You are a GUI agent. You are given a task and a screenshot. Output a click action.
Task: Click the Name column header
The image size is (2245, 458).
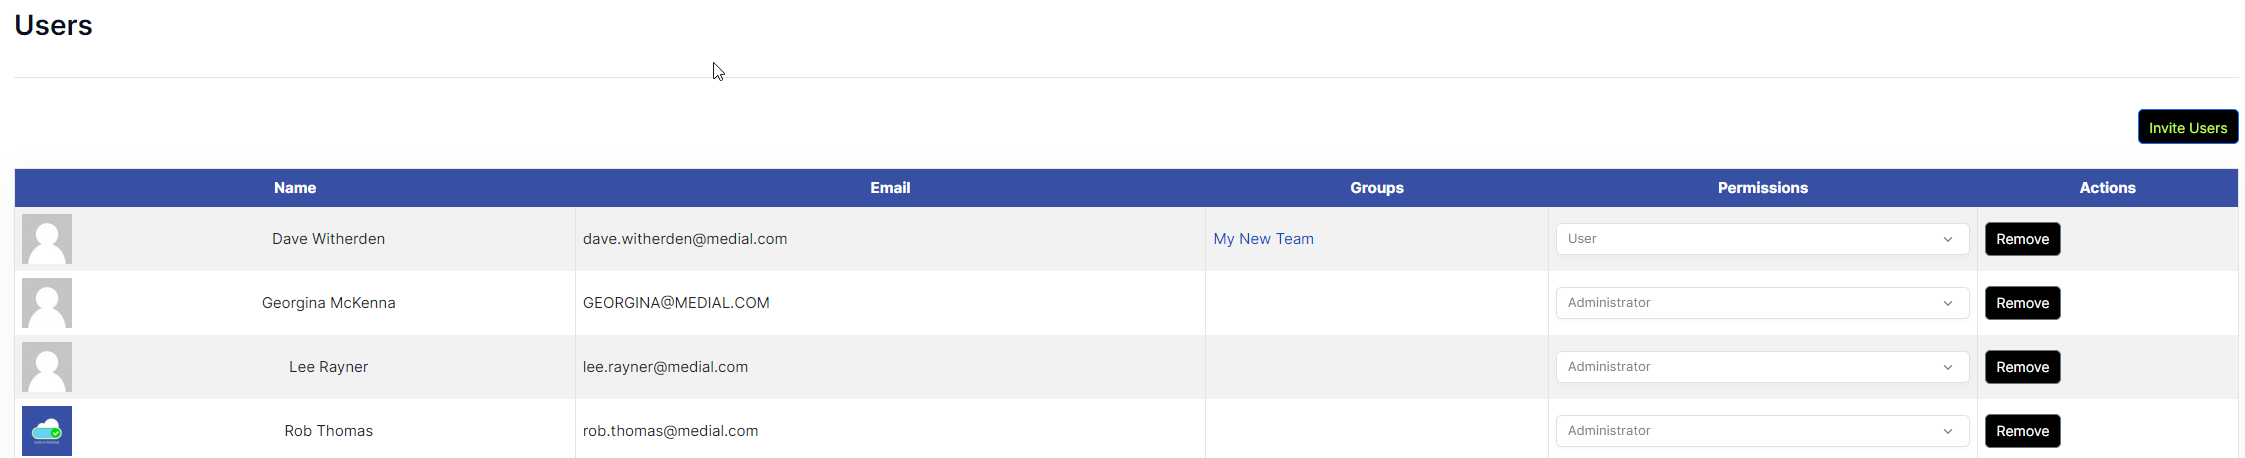tap(295, 188)
